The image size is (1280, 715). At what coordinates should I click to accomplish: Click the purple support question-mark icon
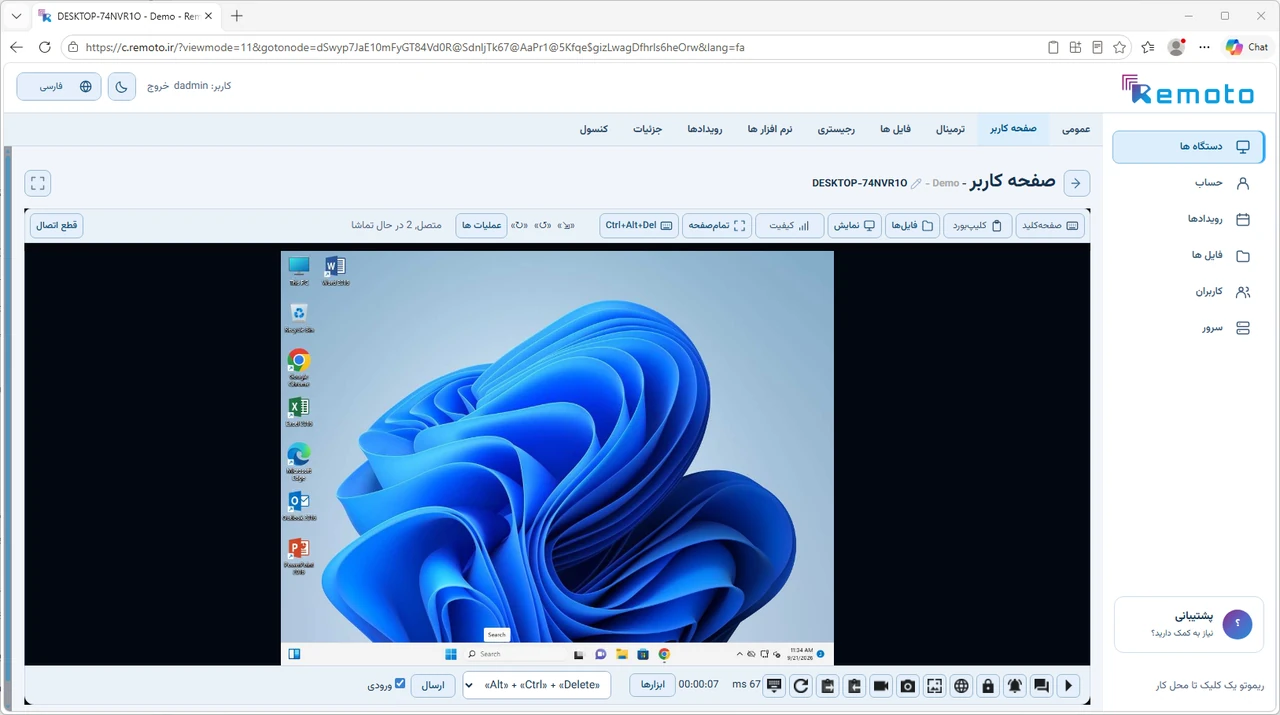[1237, 623]
